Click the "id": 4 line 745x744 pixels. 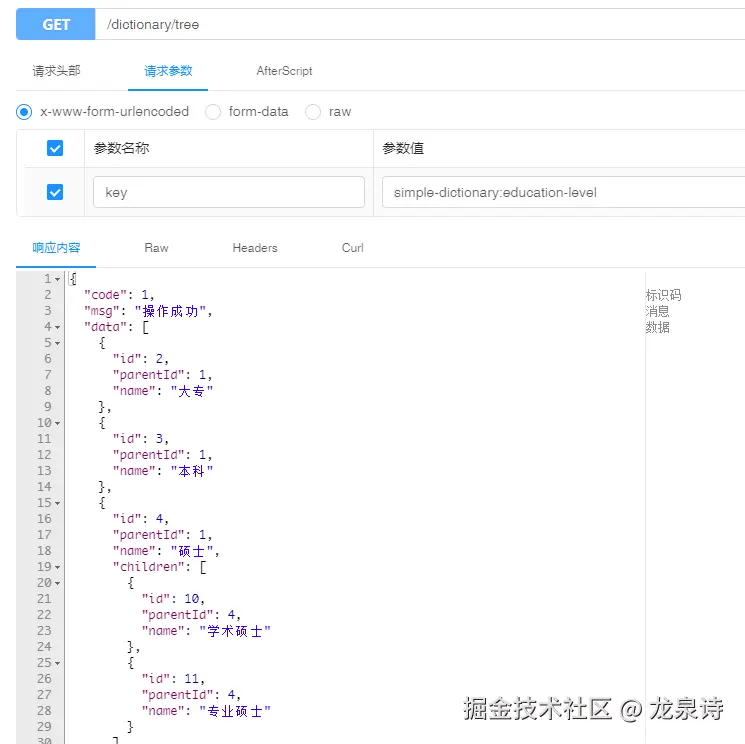click(141, 519)
